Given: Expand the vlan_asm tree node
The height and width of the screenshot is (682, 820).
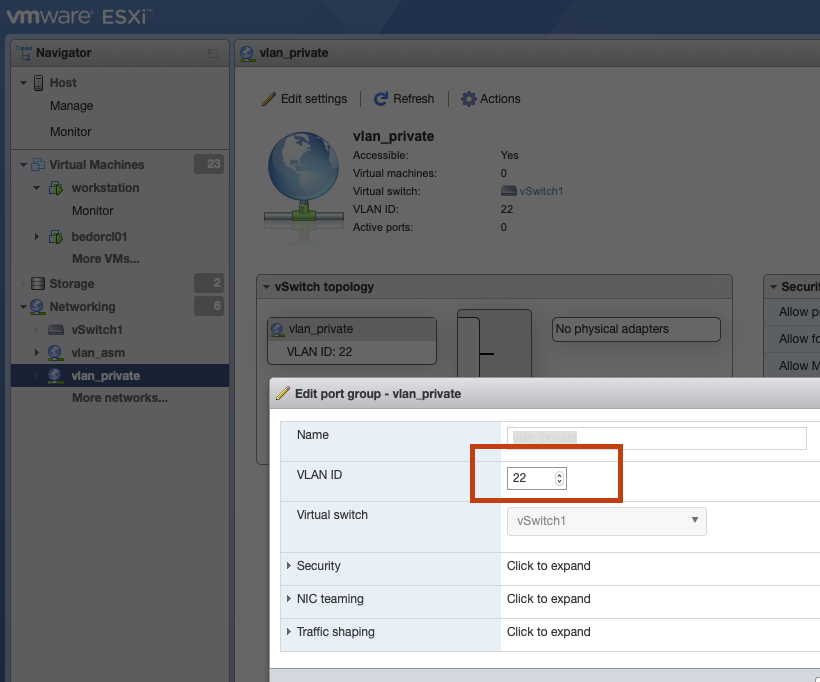Looking at the screenshot, I should point(37,353).
